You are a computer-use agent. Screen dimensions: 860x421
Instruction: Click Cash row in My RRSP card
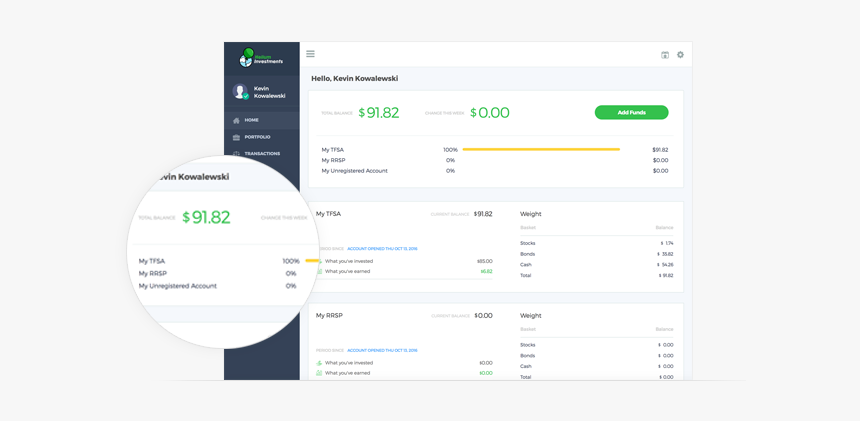(597, 366)
